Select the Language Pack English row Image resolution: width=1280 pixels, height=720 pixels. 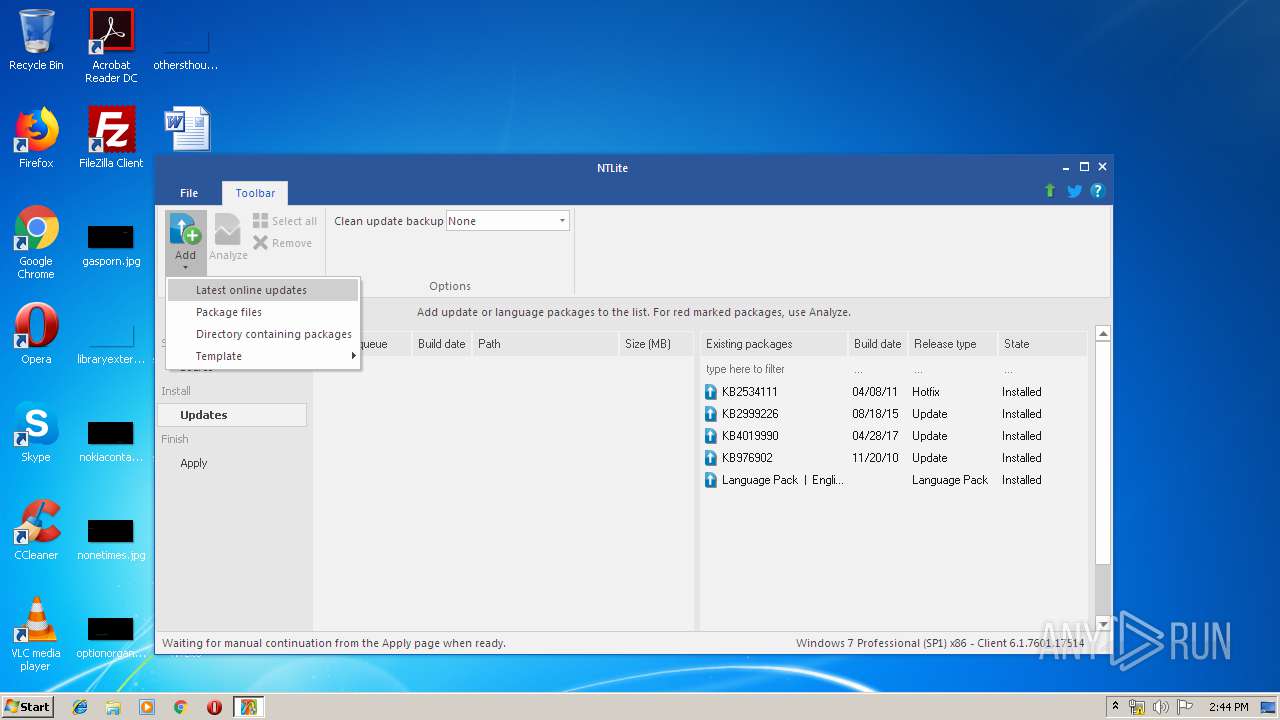(x=893, y=480)
